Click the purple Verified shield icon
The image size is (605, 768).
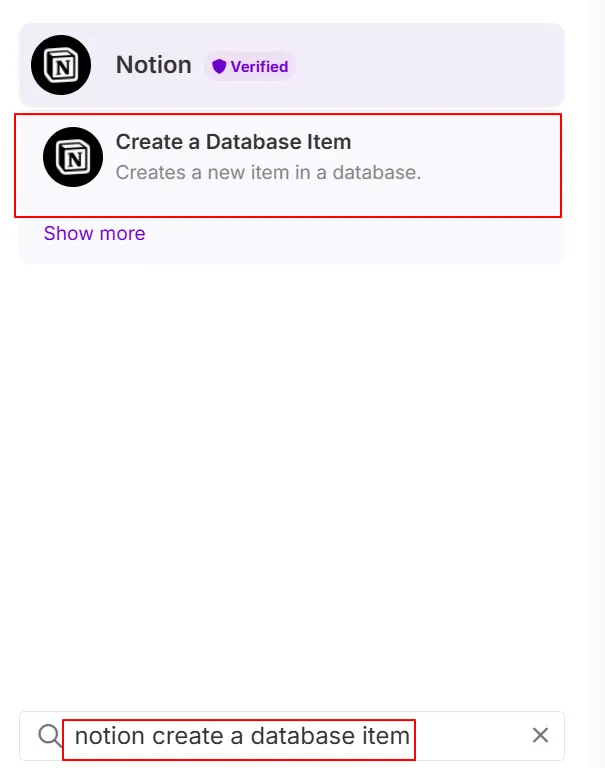(219, 67)
